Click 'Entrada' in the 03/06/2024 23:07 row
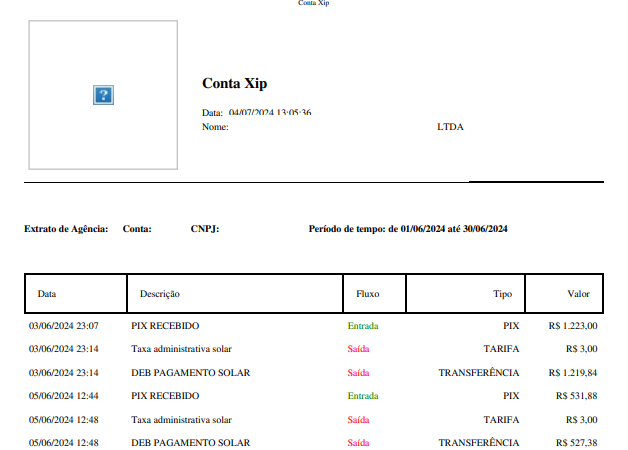The height and width of the screenshot is (450, 628). pyautogui.click(x=363, y=326)
